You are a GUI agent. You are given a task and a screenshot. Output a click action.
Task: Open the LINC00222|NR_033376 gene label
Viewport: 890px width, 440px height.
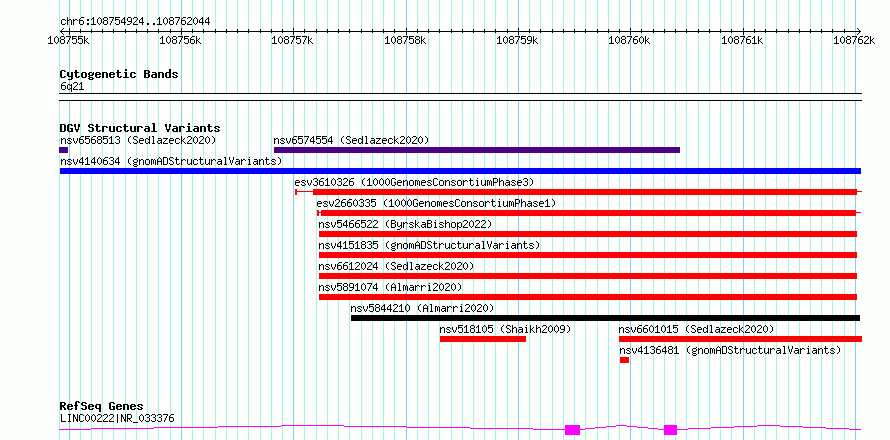tap(117, 419)
